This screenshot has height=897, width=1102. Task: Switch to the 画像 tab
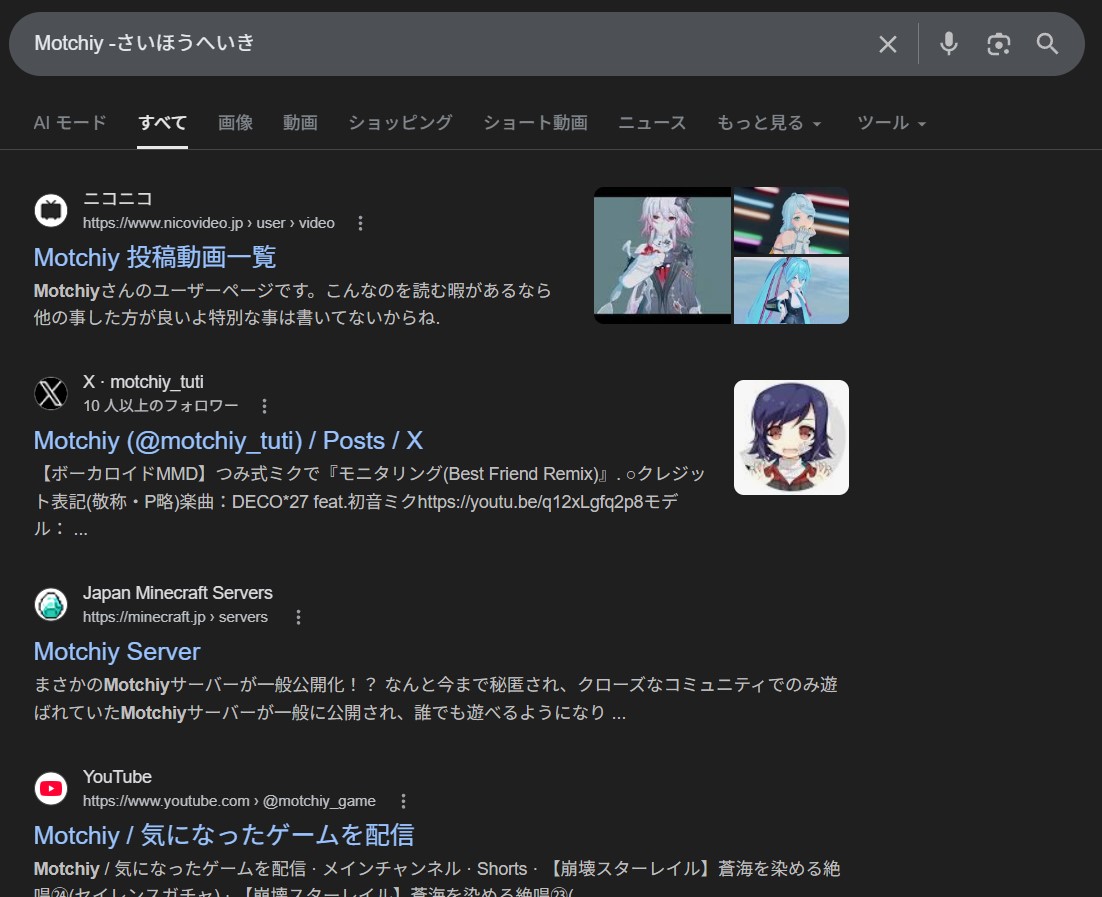235,123
